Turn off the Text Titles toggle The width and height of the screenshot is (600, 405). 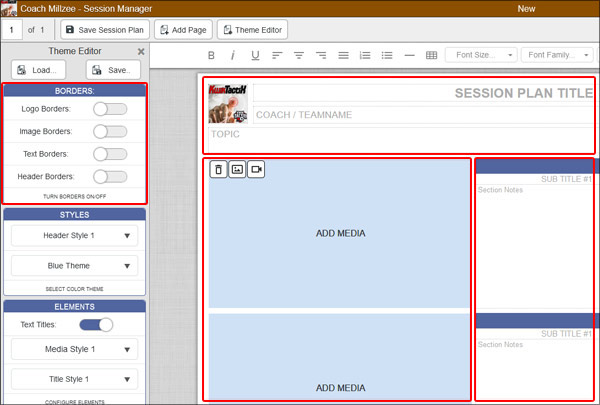96,324
